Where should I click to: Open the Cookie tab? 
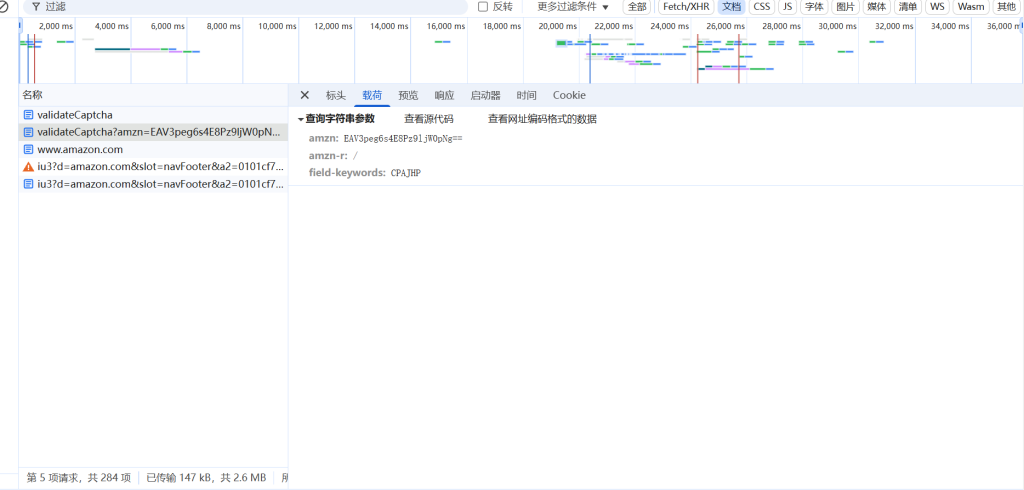[x=569, y=95]
